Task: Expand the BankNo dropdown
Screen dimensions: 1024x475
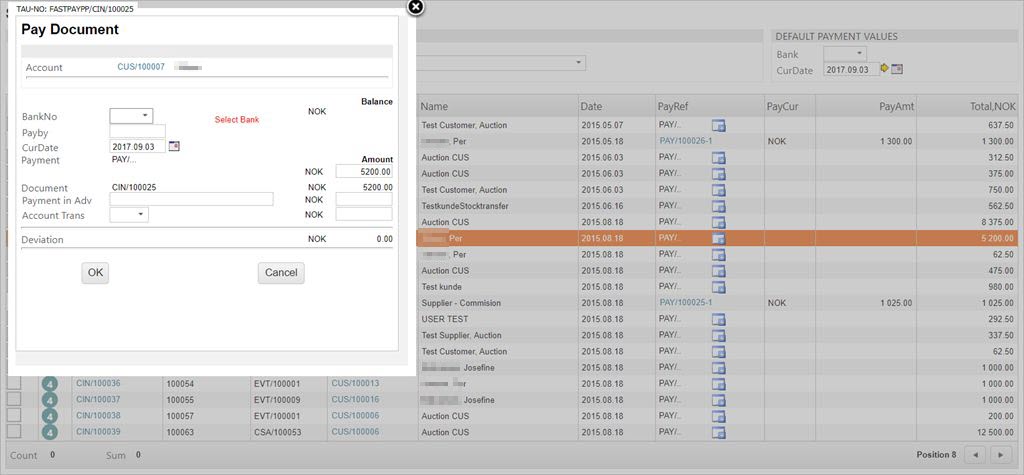Action: coord(131,116)
